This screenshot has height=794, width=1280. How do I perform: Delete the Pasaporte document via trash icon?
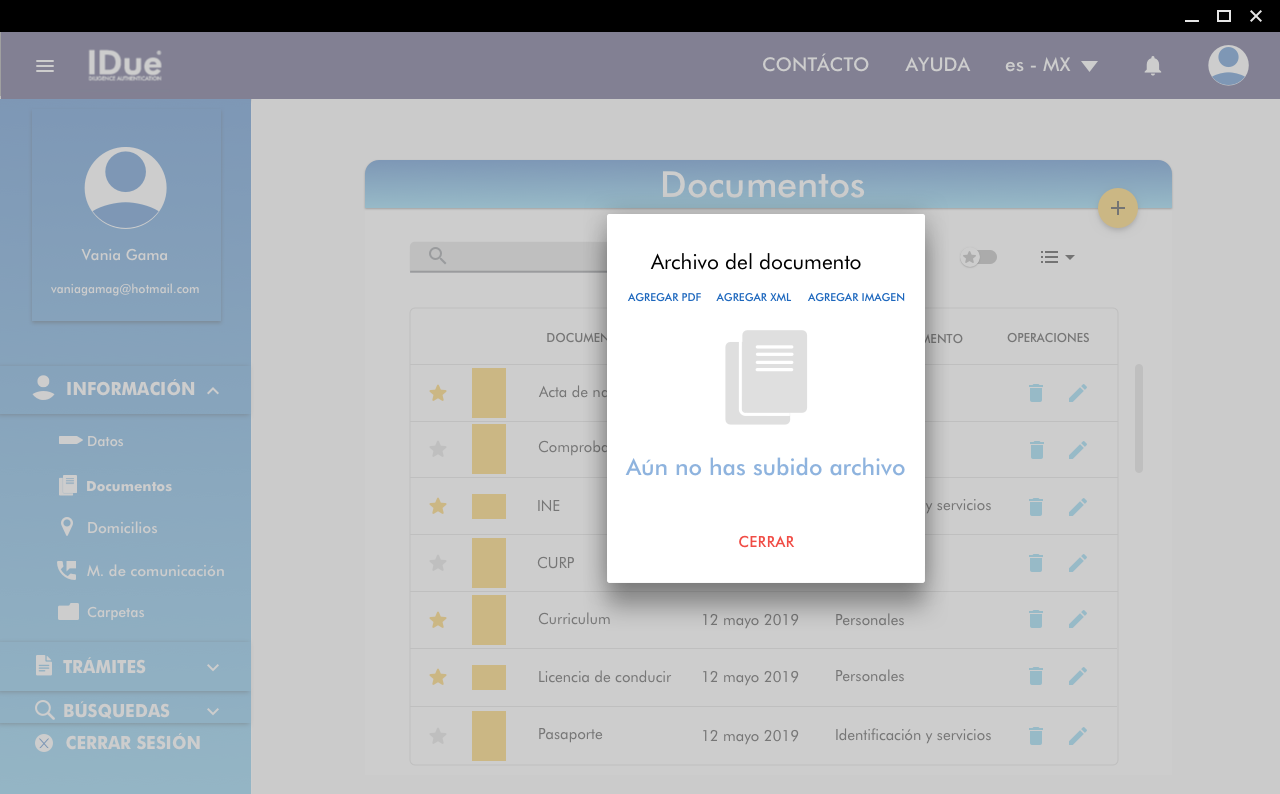click(1036, 736)
